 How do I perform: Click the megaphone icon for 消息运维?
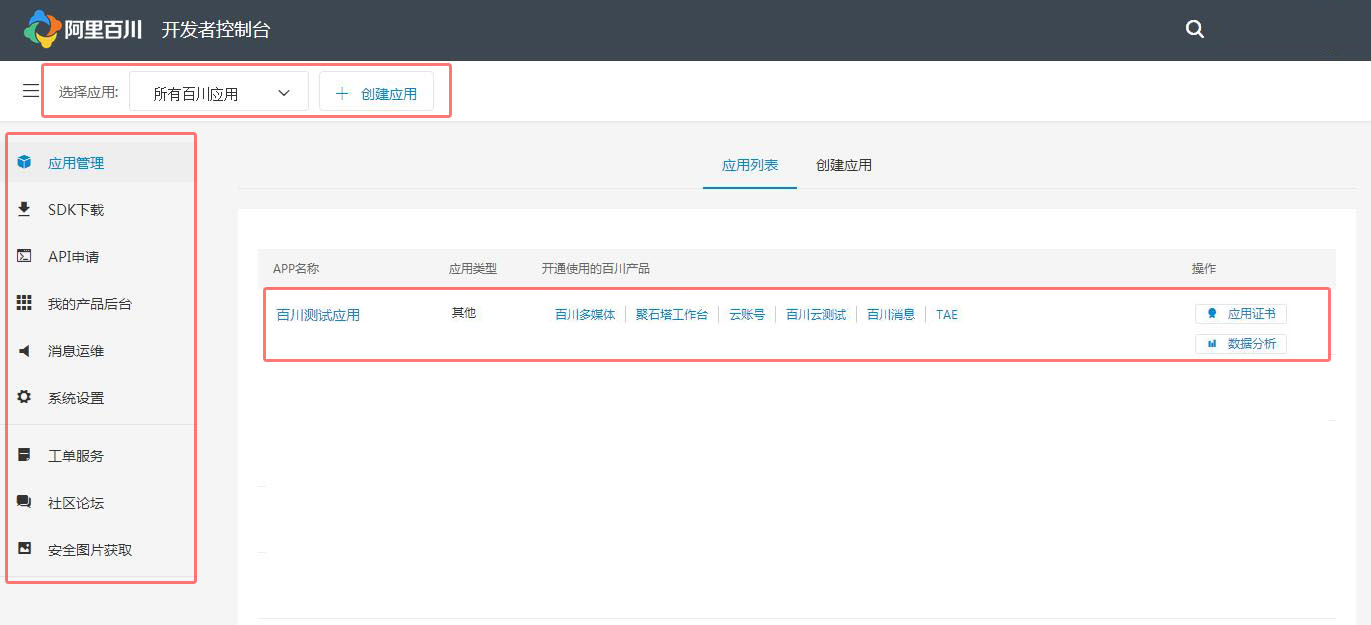coord(24,350)
